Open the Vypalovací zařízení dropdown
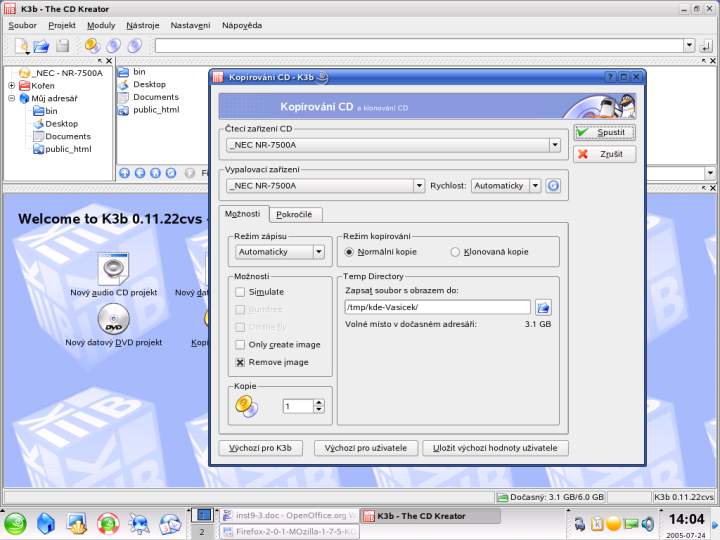 tap(419, 186)
